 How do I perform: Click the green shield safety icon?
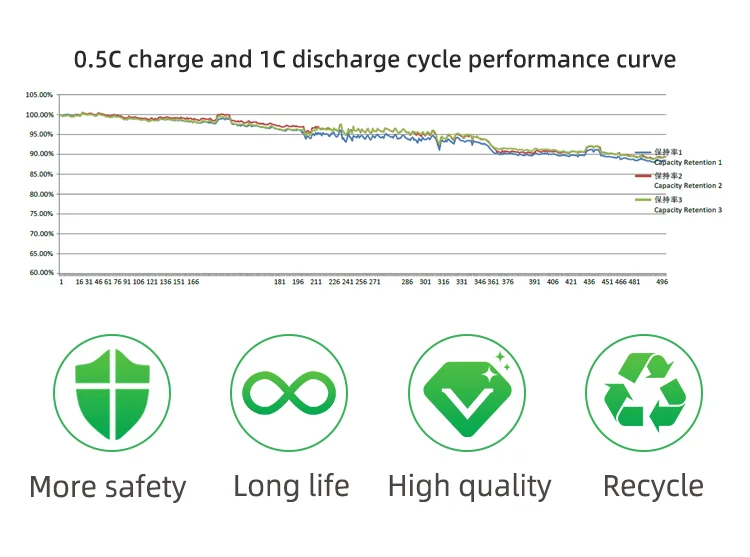[112, 393]
